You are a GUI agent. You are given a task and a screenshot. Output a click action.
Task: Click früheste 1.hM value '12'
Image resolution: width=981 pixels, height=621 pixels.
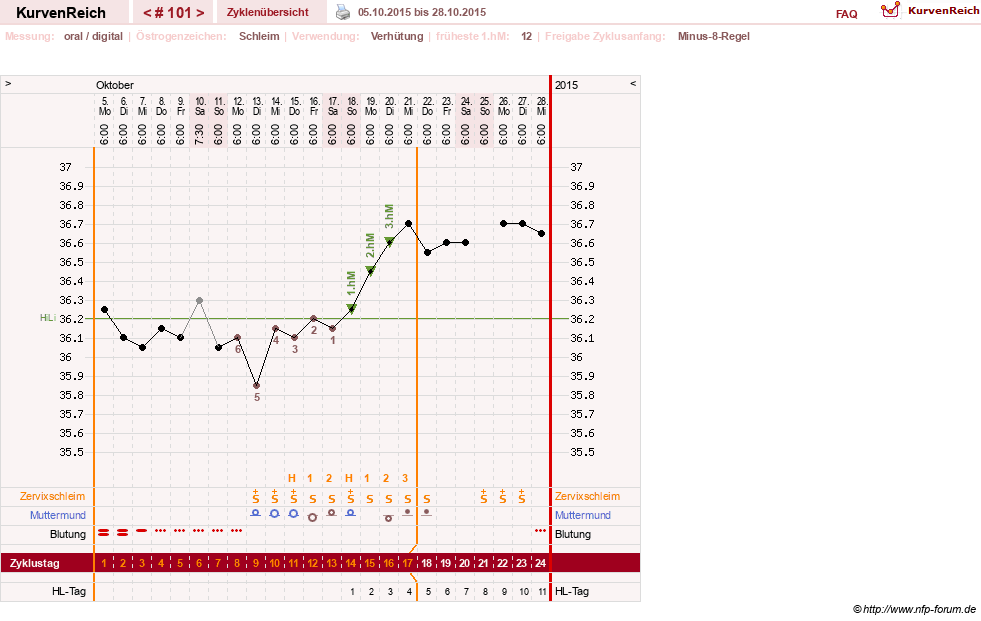click(x=526, y=36)
